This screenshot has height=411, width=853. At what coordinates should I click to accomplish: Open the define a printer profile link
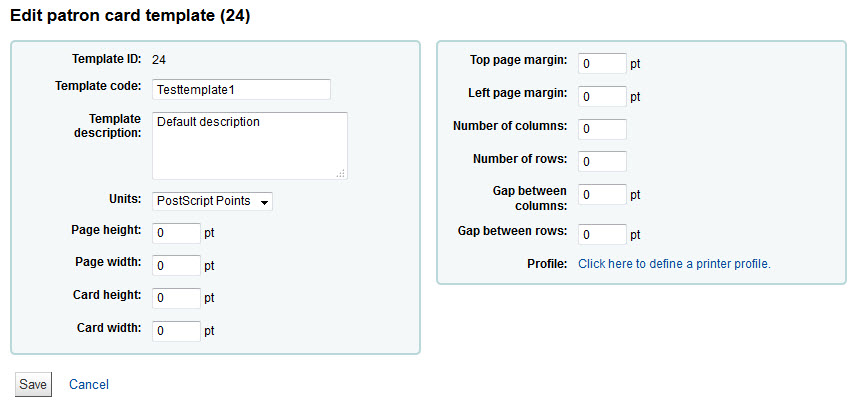pyautogui.click(x=674, y=264)
